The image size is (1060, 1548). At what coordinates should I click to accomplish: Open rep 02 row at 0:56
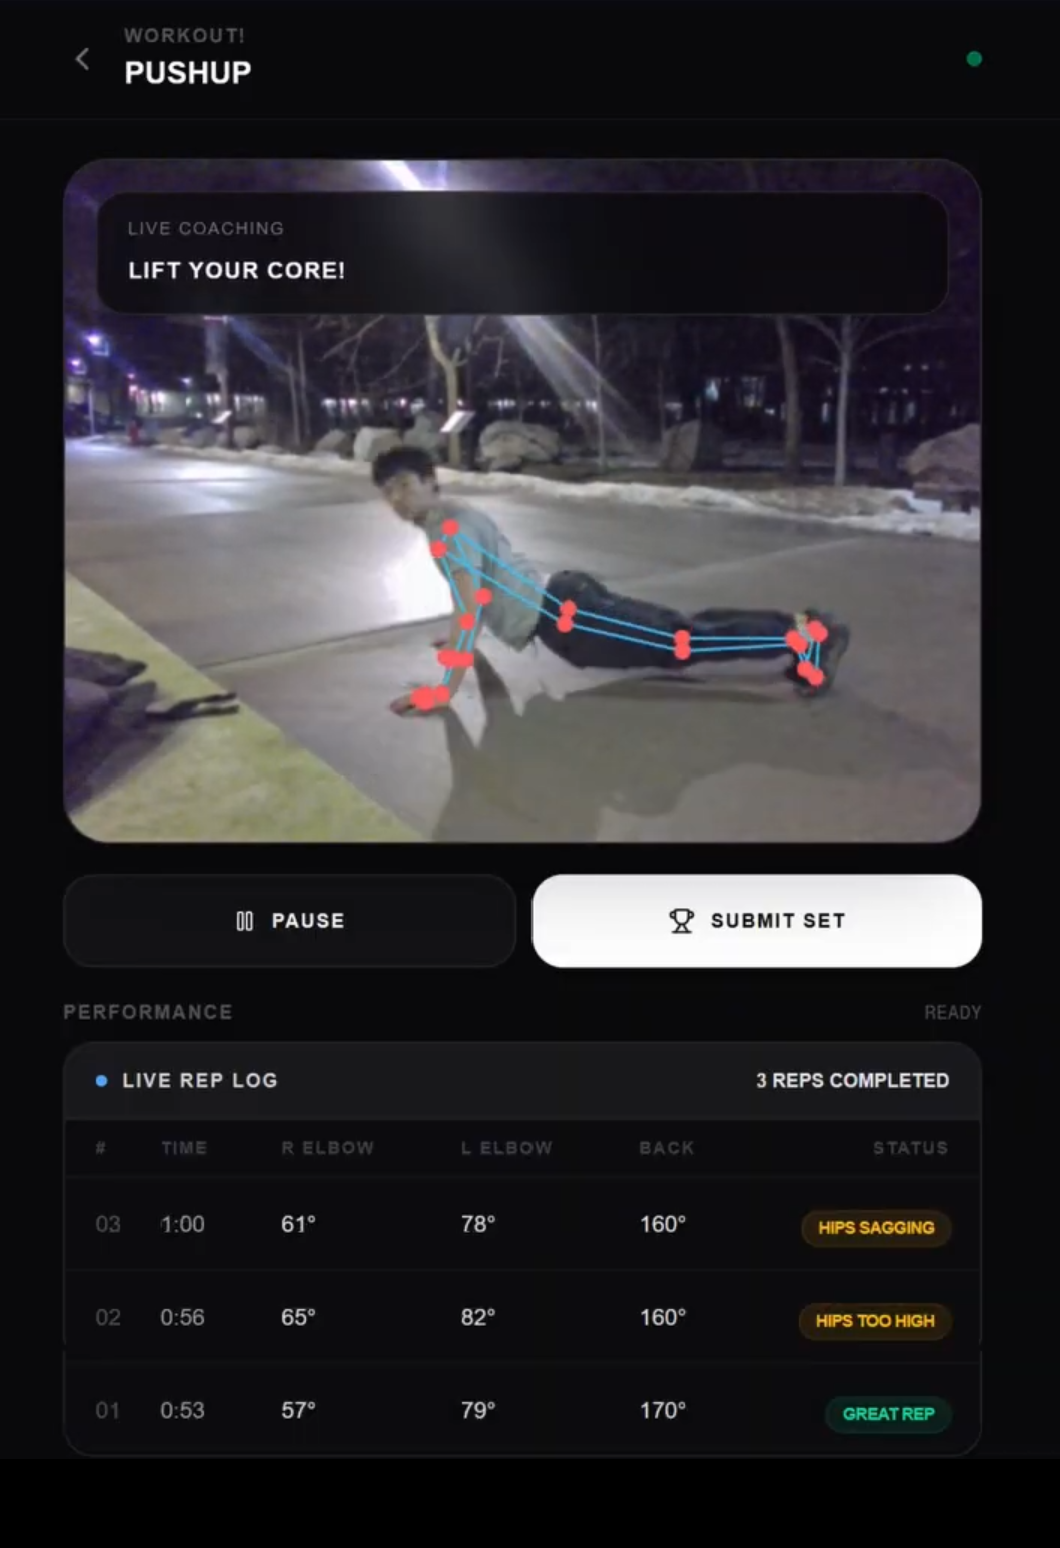522,1317
